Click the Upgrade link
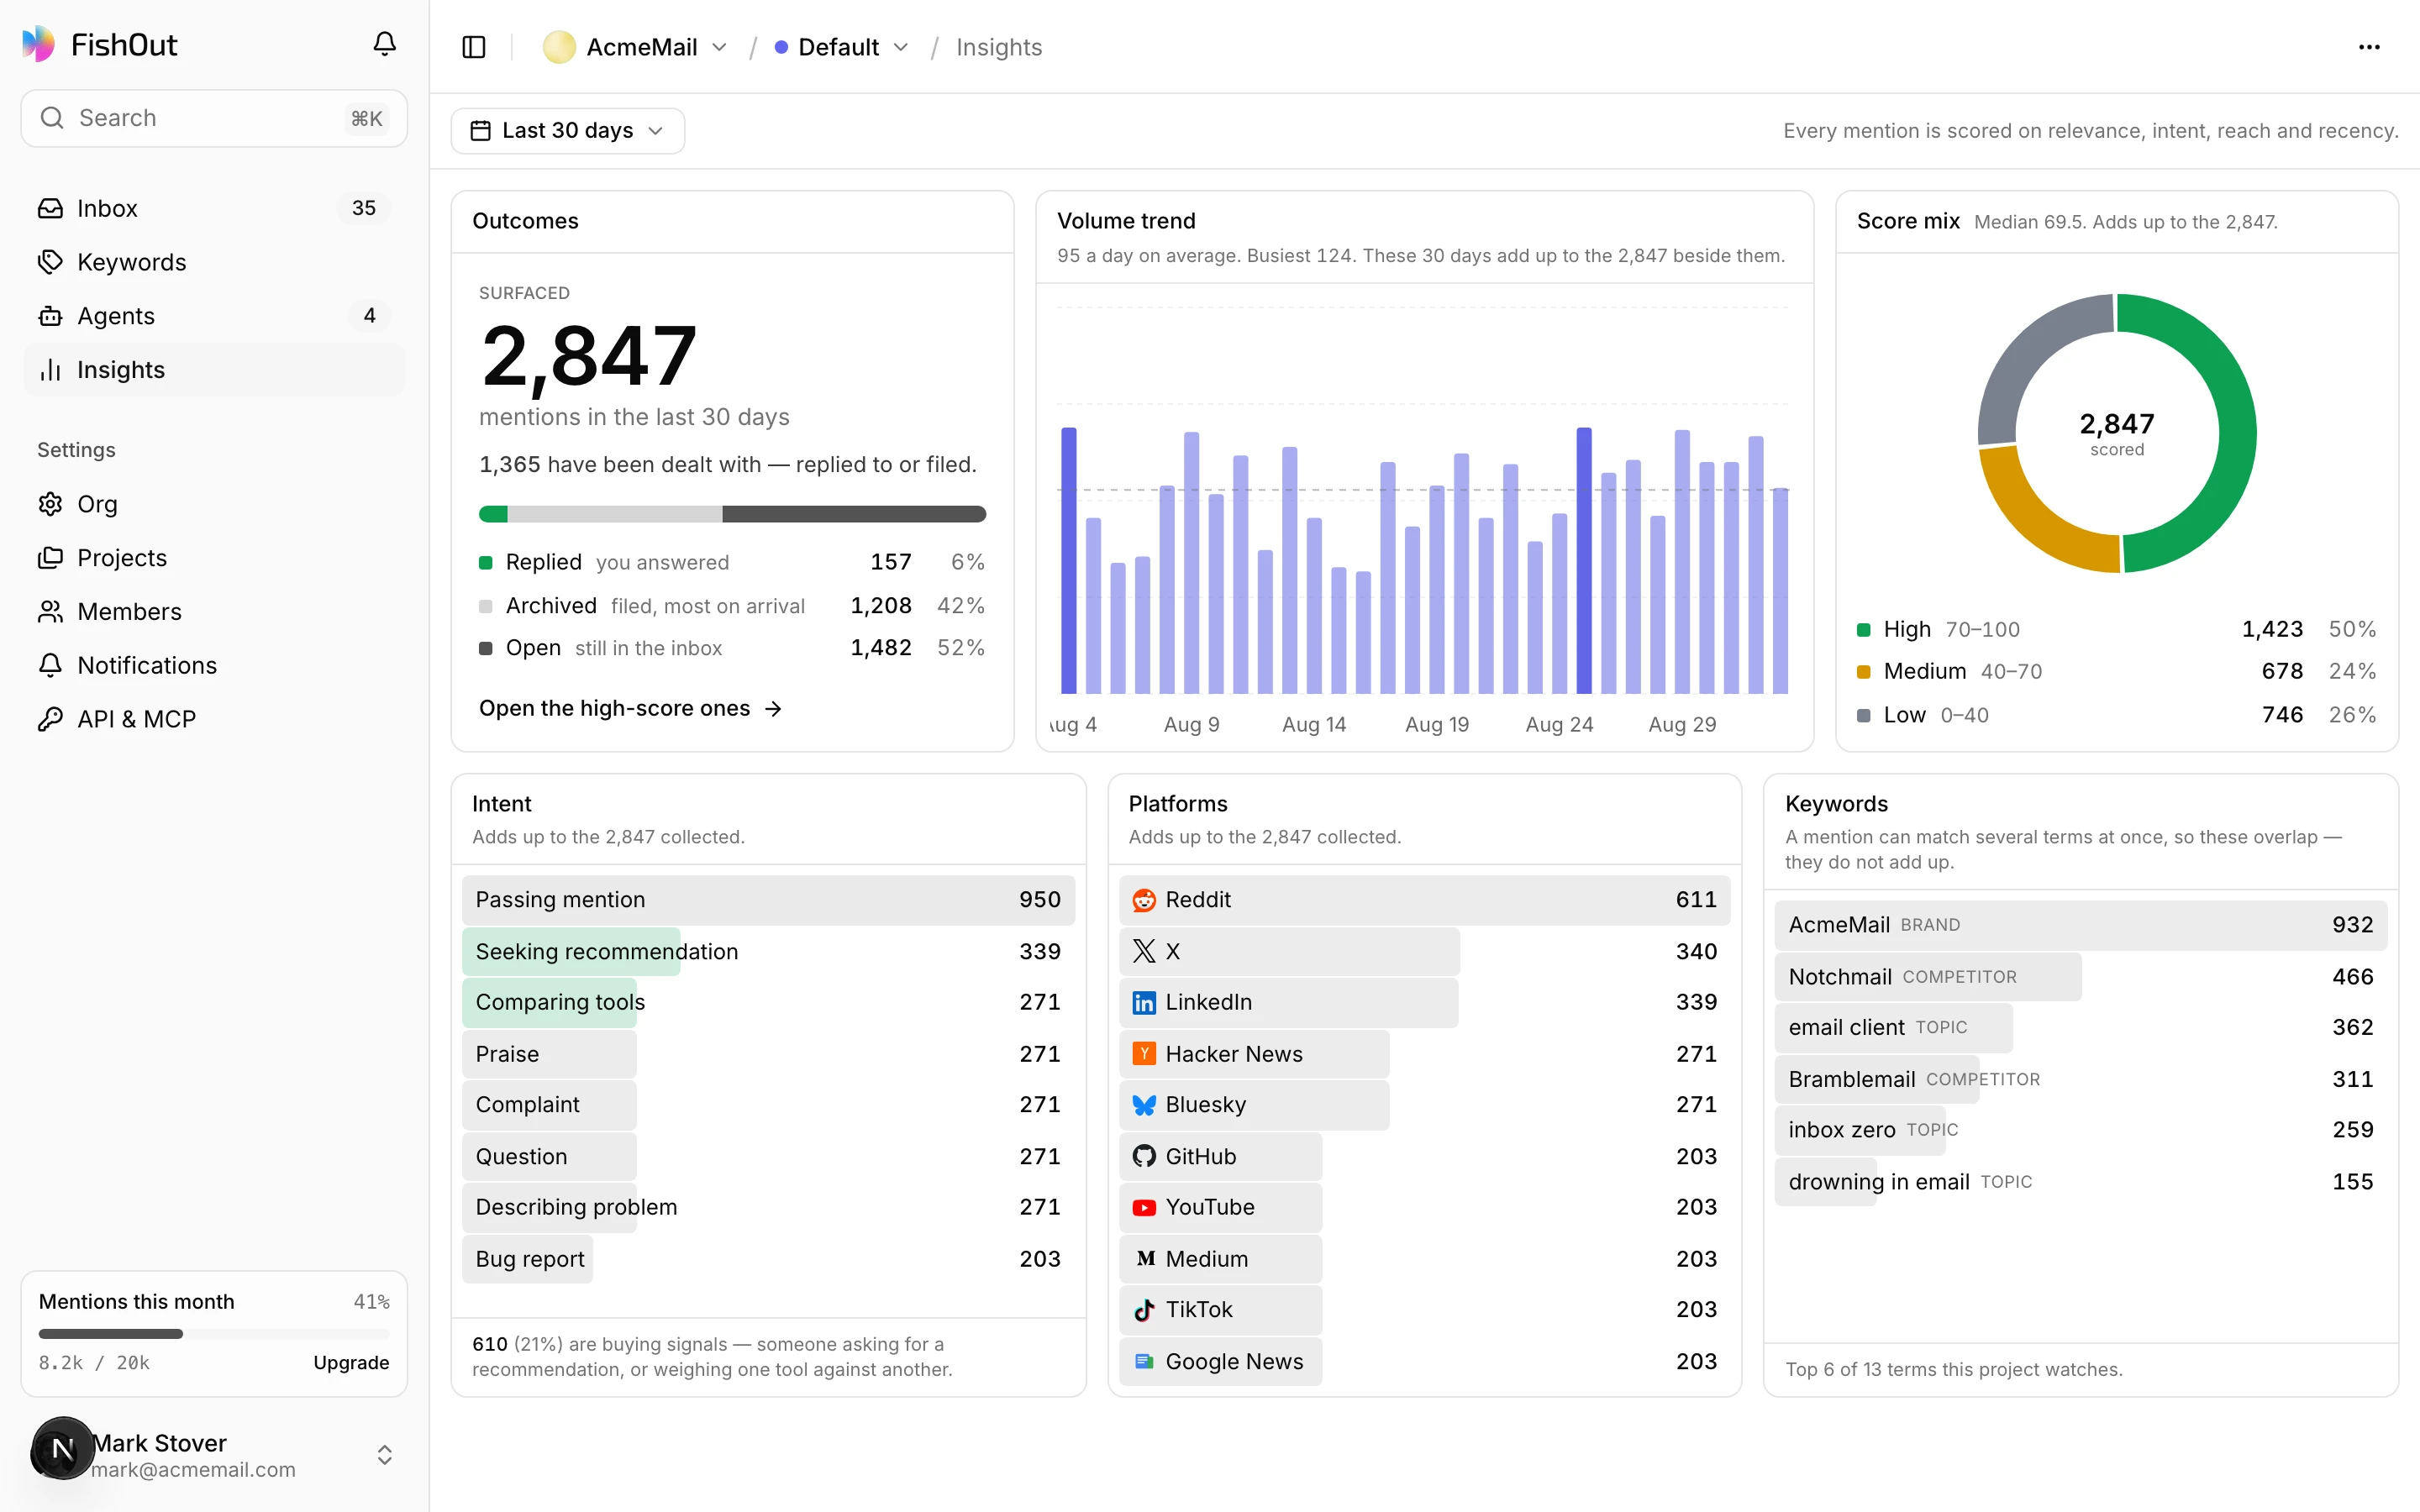This screenshot has height=1512, width=2420. [x=351, y=1362]
